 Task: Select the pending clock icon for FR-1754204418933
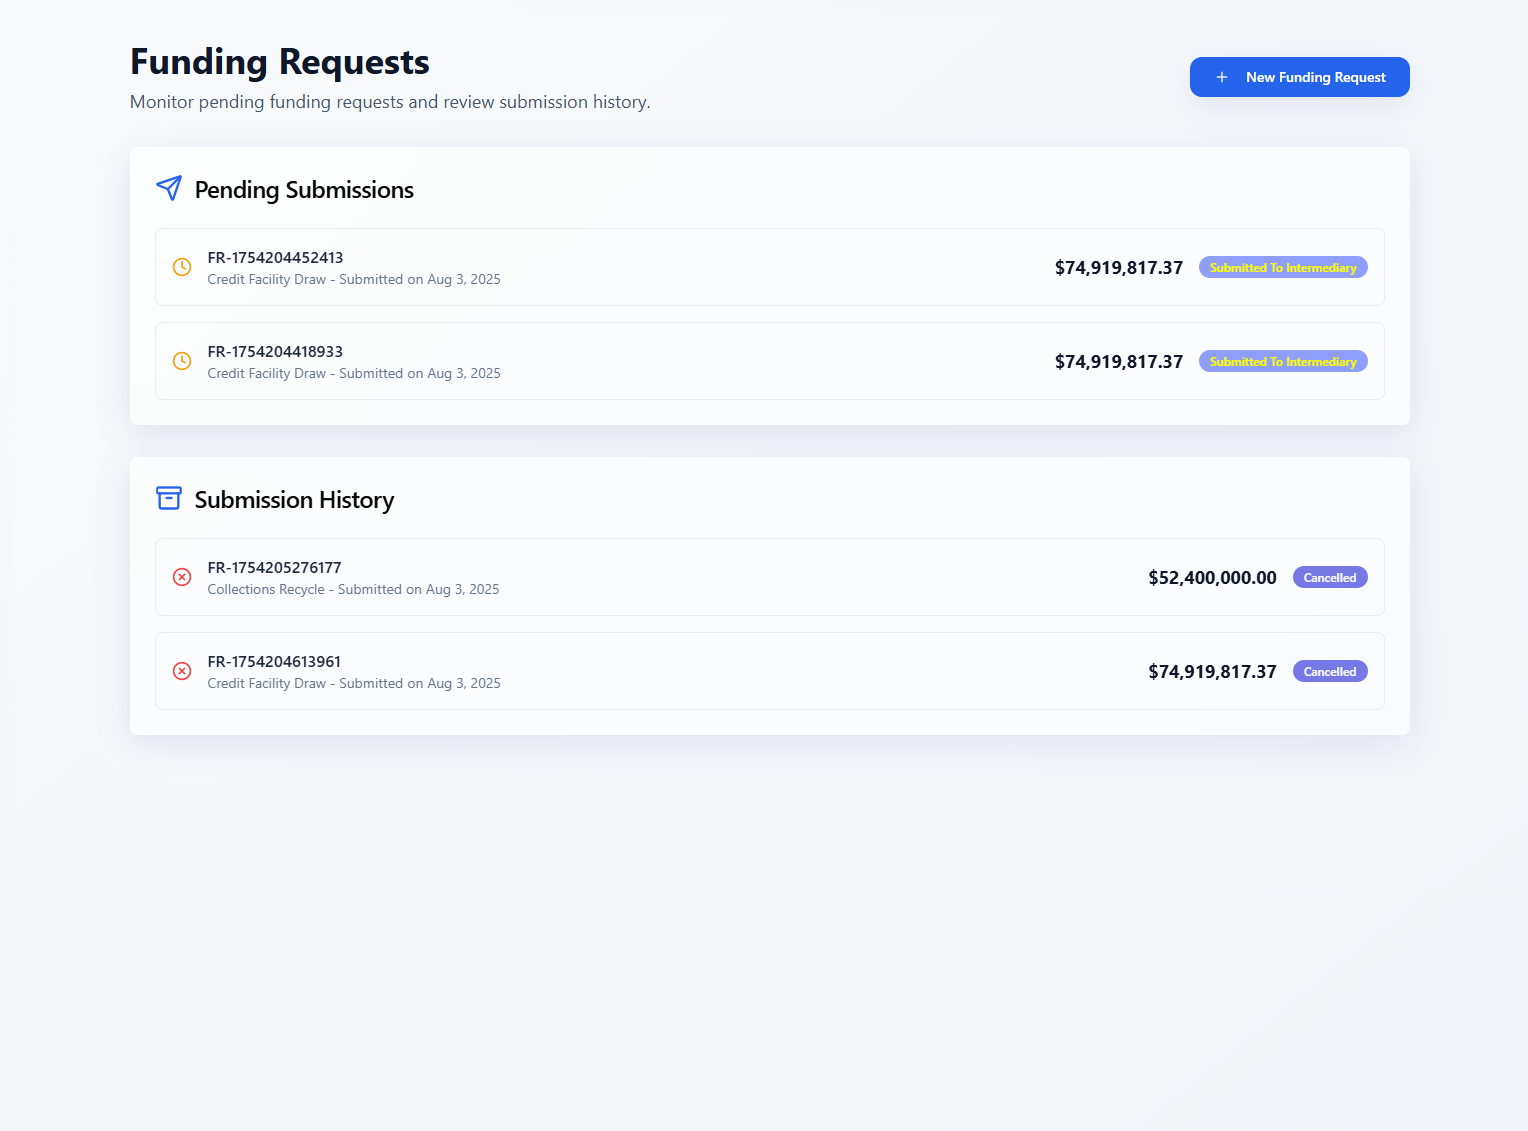pos(182,361)
